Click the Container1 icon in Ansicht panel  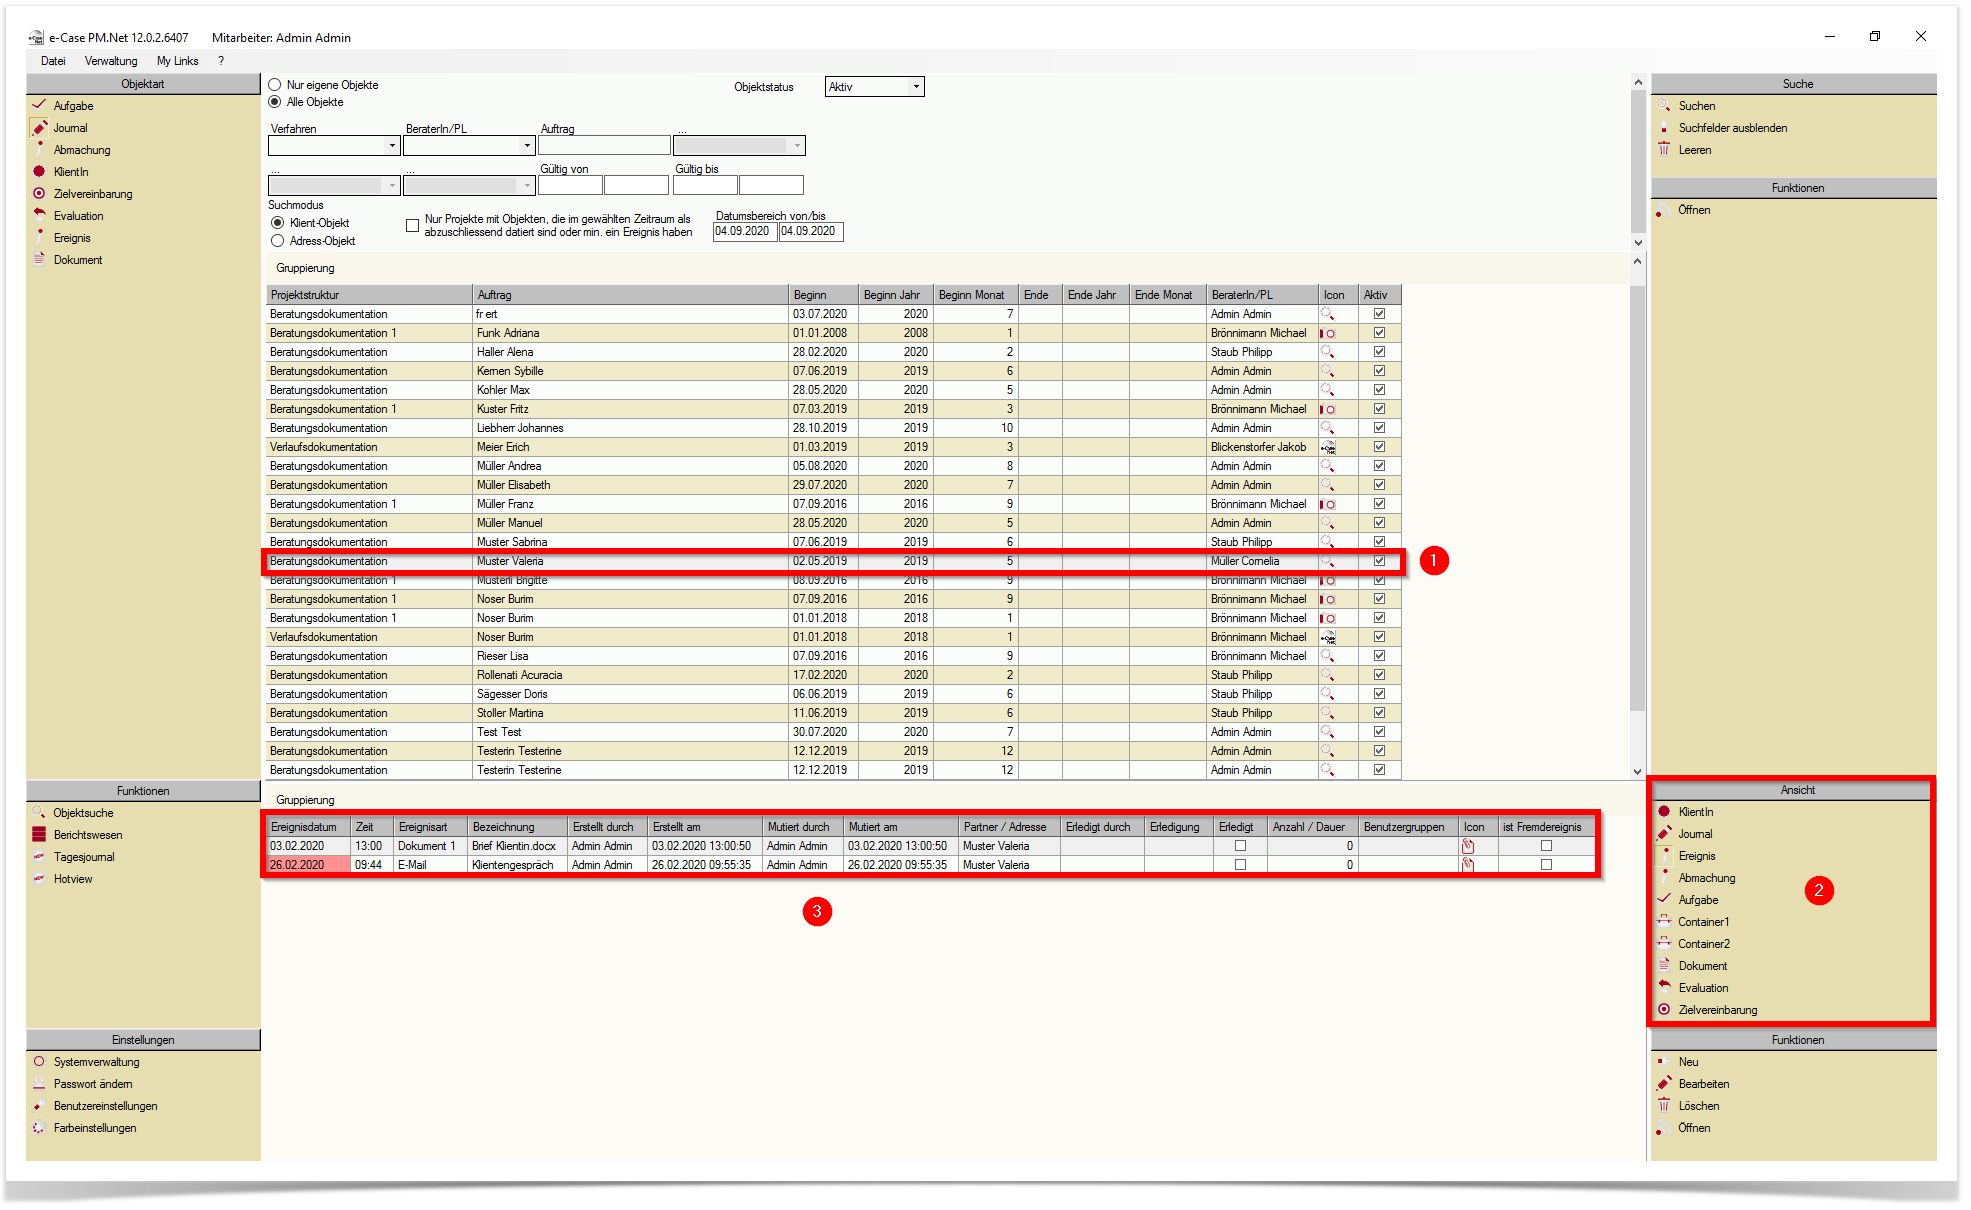[1664, 921]
